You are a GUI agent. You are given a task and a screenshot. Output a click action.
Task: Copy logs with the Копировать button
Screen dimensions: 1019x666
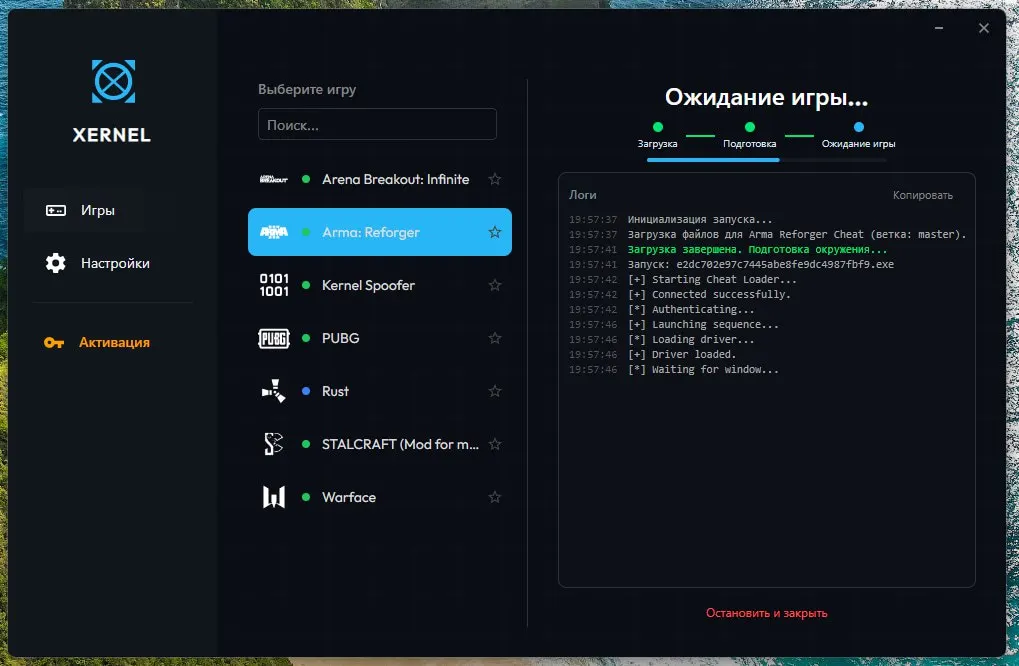922,195
